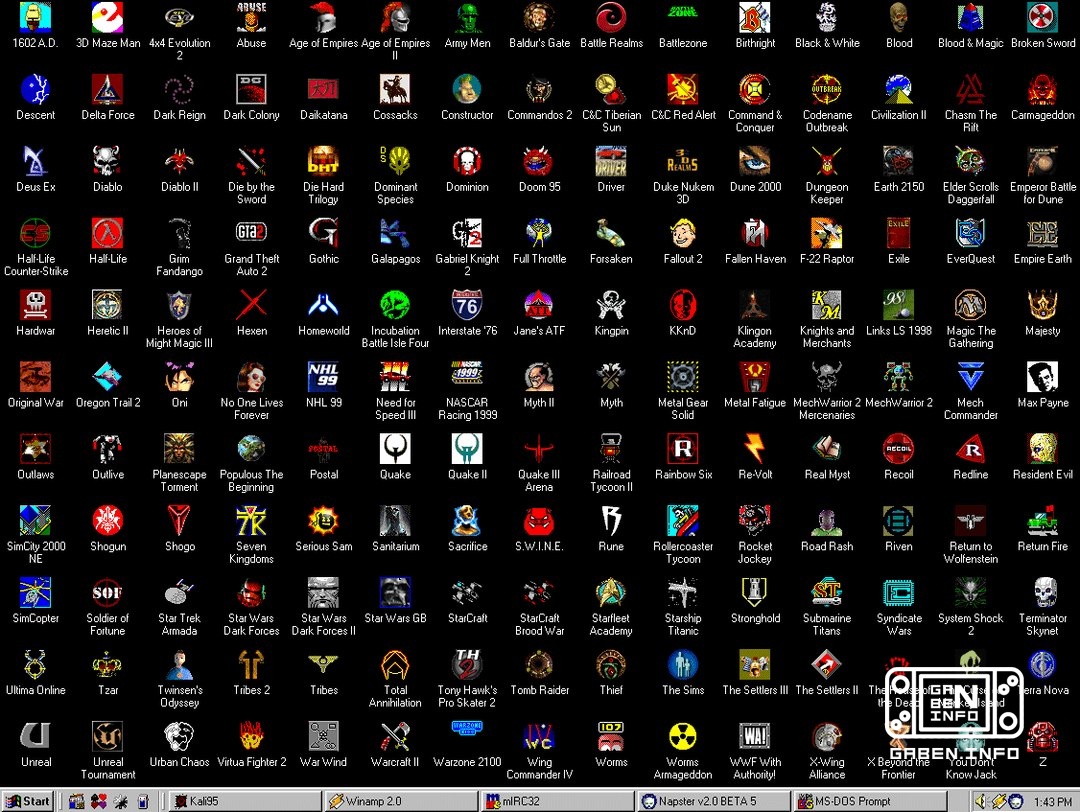Select the Unreal Tournament icon
The width and height of the screenshot is (1080, 812).
click(x=107, y=736)
